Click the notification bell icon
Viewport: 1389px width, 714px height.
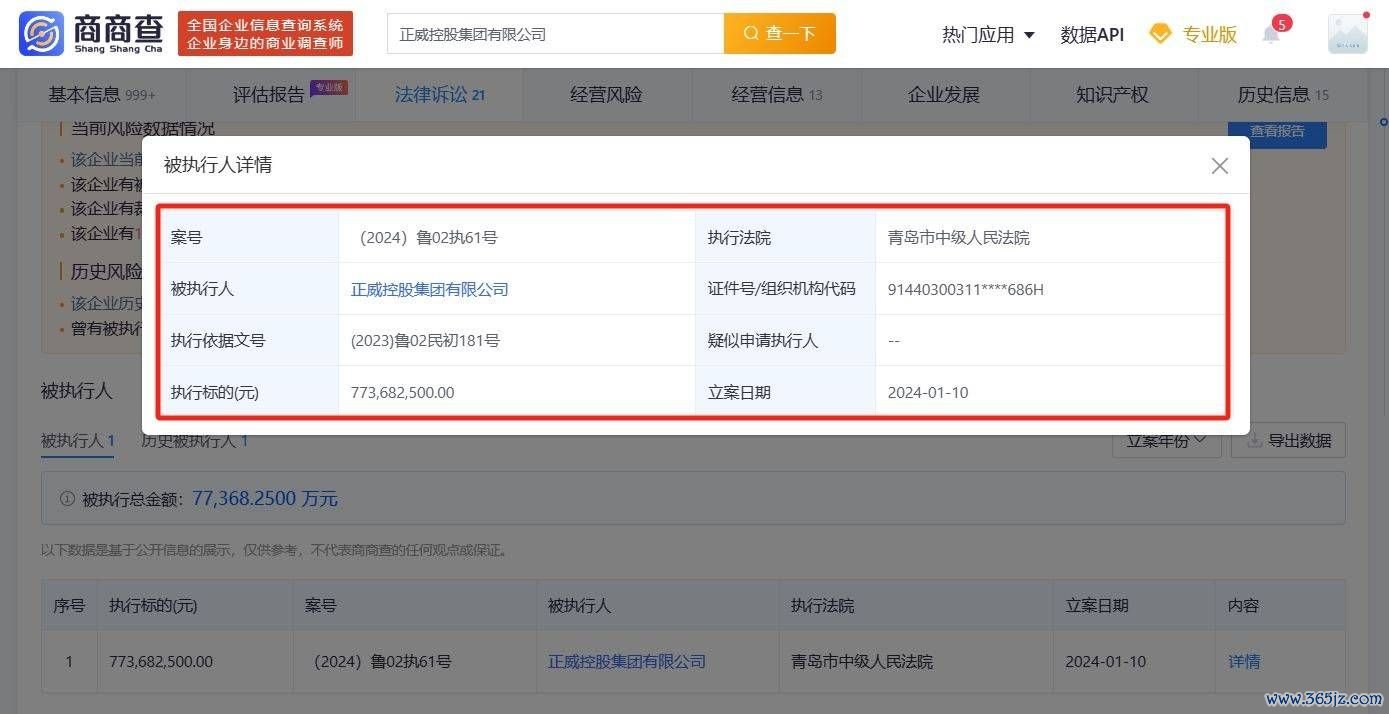coord(1271,35)
